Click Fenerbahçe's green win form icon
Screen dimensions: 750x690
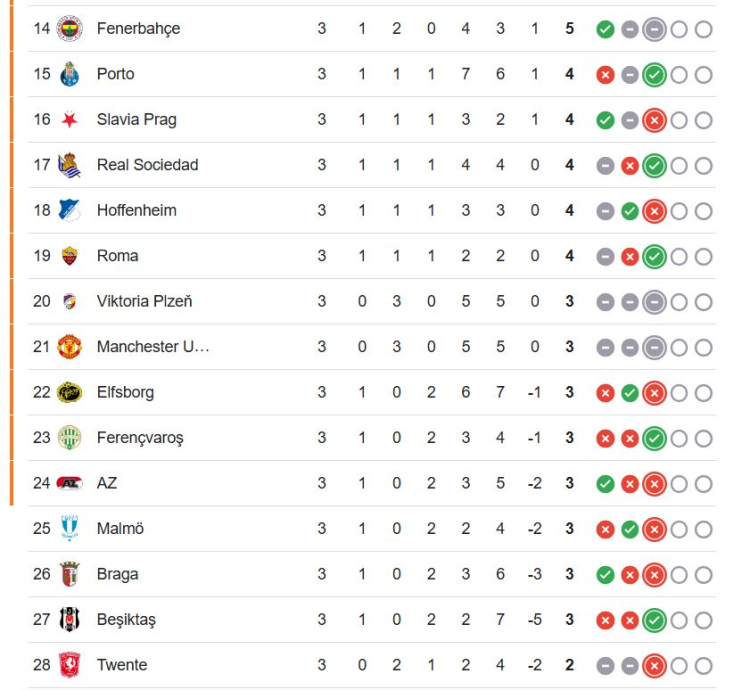click(x=605, y=29)
